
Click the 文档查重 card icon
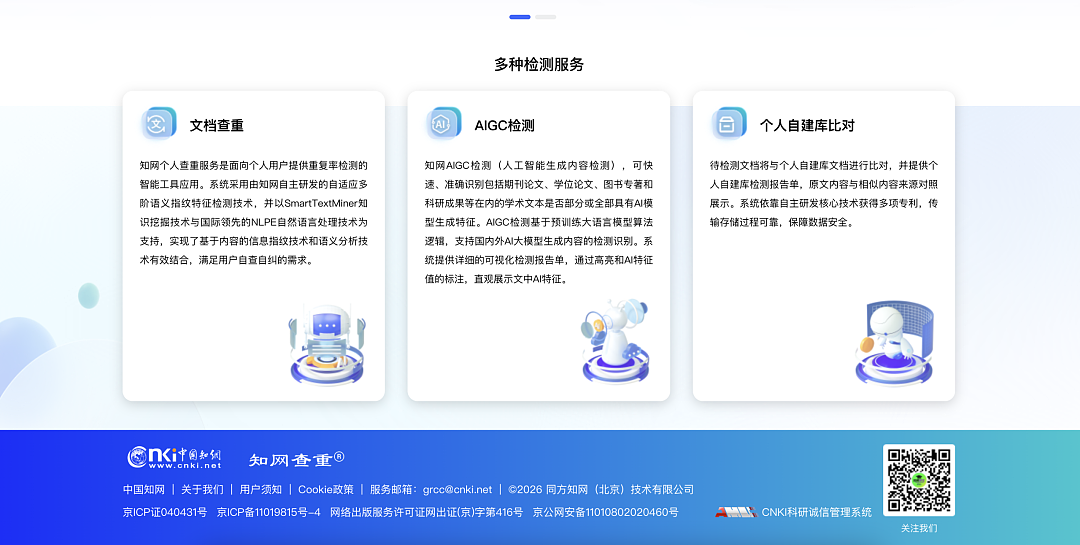click(158, 124)
